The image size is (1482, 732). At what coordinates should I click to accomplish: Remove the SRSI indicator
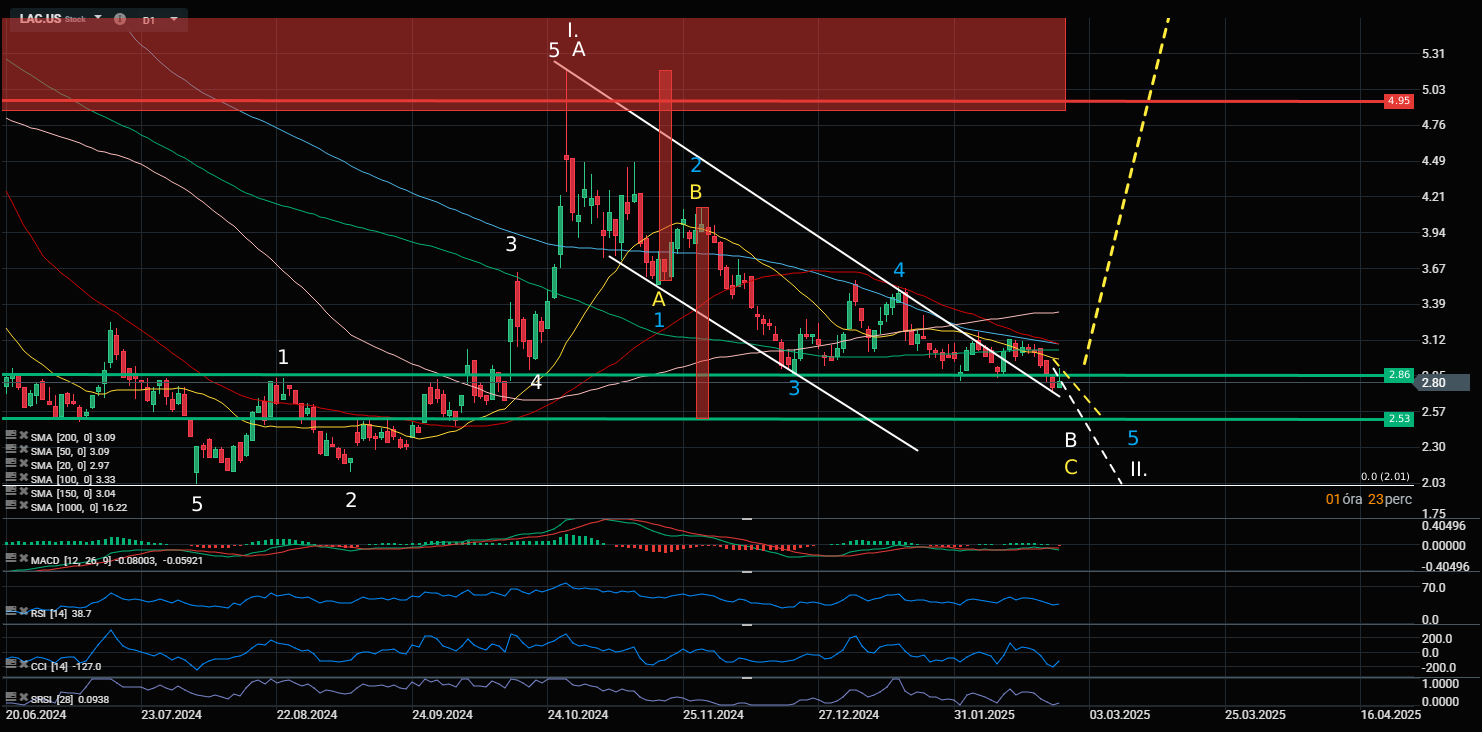coord(22,697)
